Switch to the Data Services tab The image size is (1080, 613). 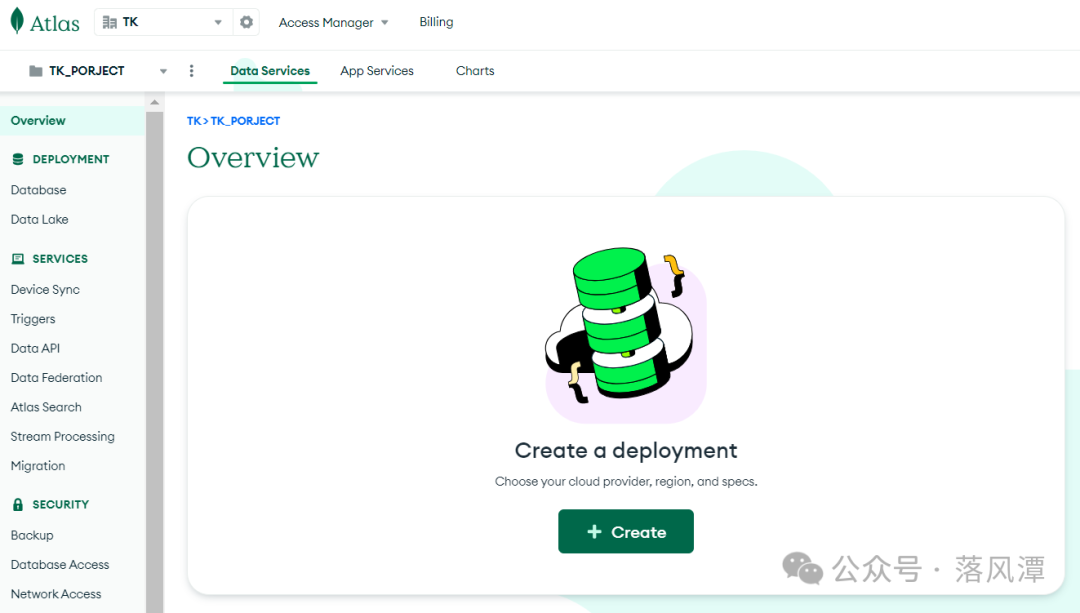270,71
